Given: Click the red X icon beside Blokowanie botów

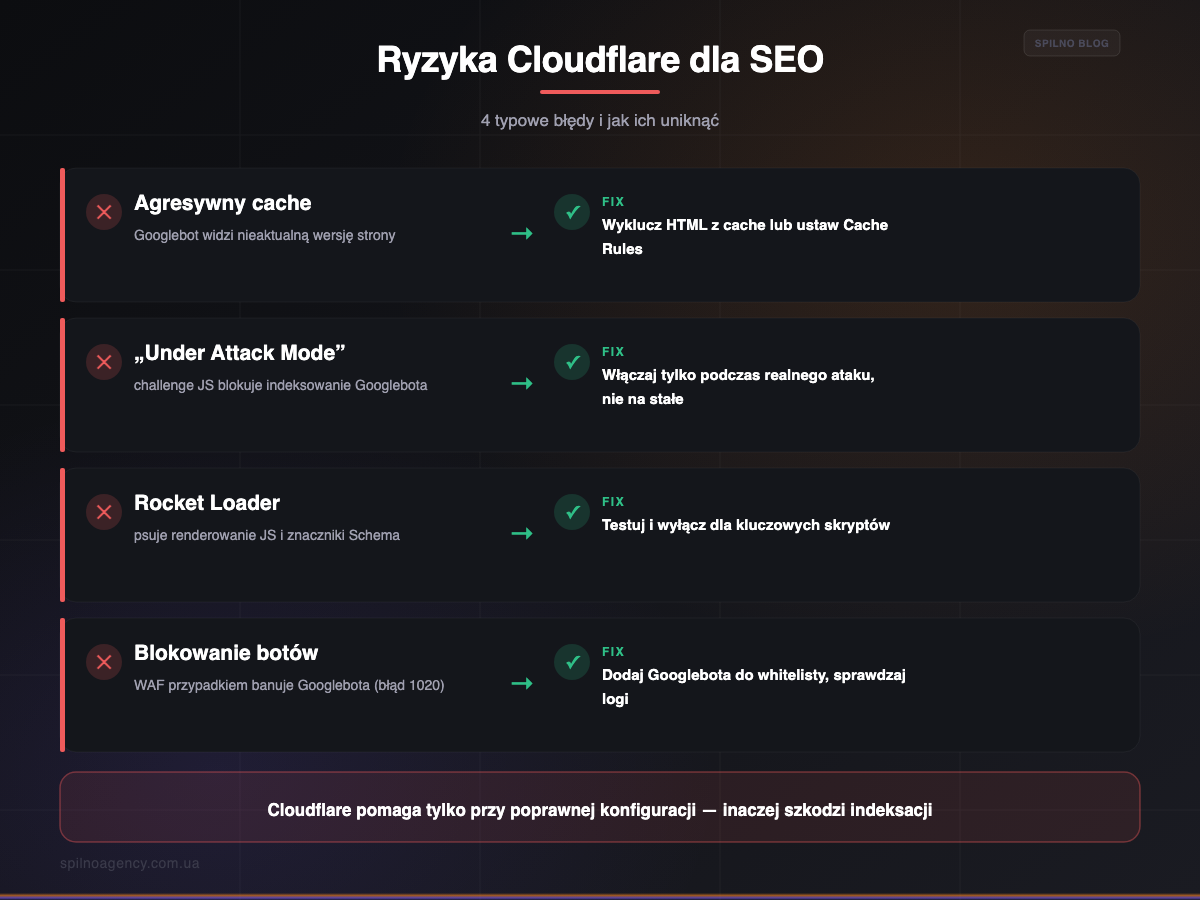Looking at the screenshot, I should pyautogui.click(x=104, y=662).
